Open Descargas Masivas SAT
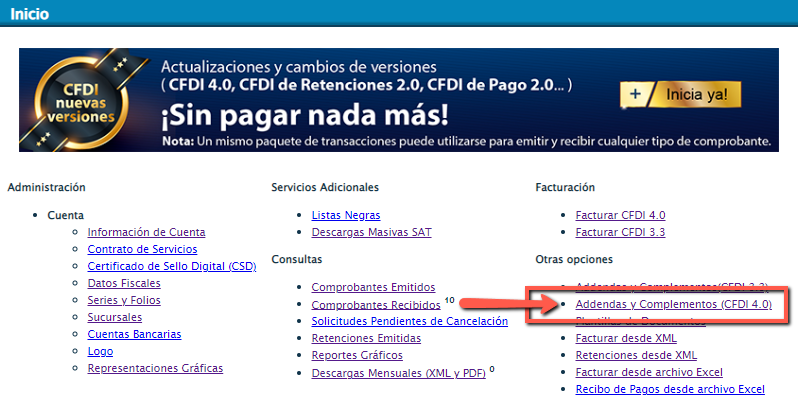This screenshot has width=798, height=418. [372, 232]
